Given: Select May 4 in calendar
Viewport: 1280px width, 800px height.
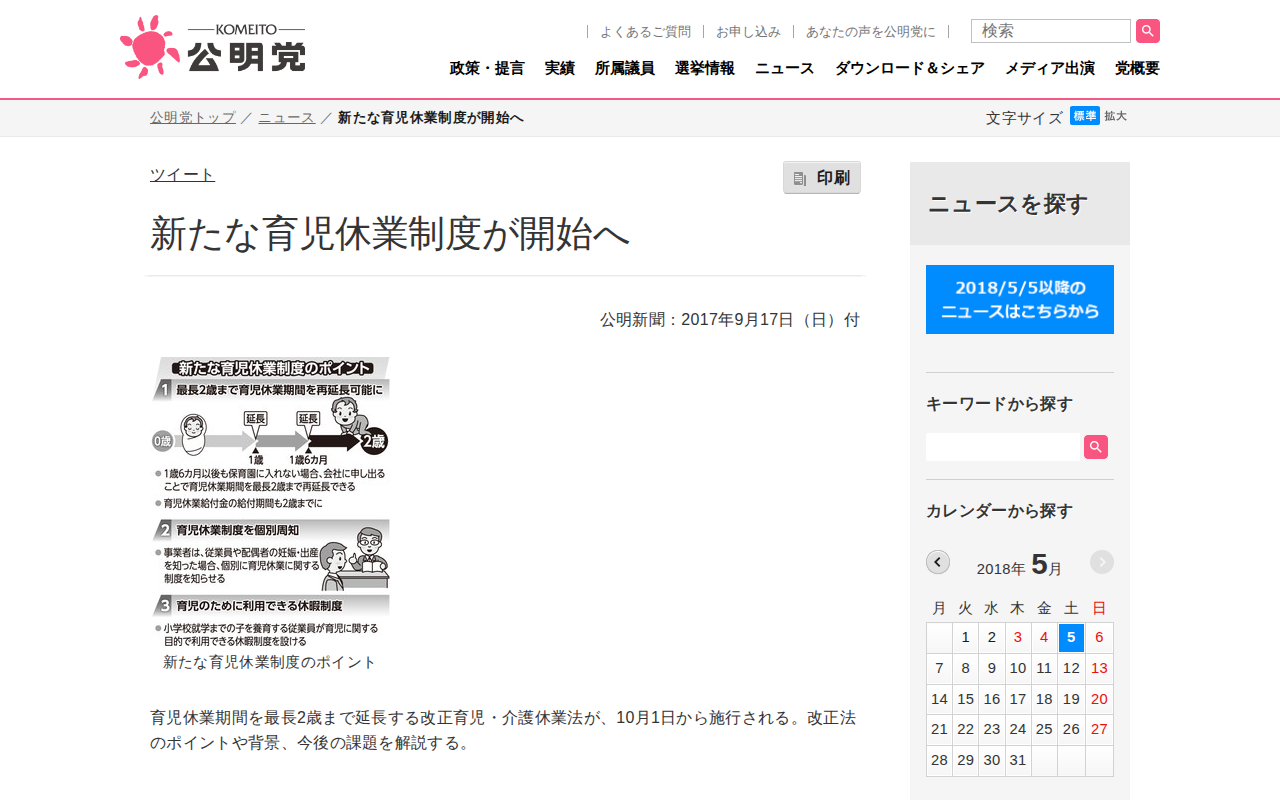Looking at the screenshot, I should (1044, 637).
